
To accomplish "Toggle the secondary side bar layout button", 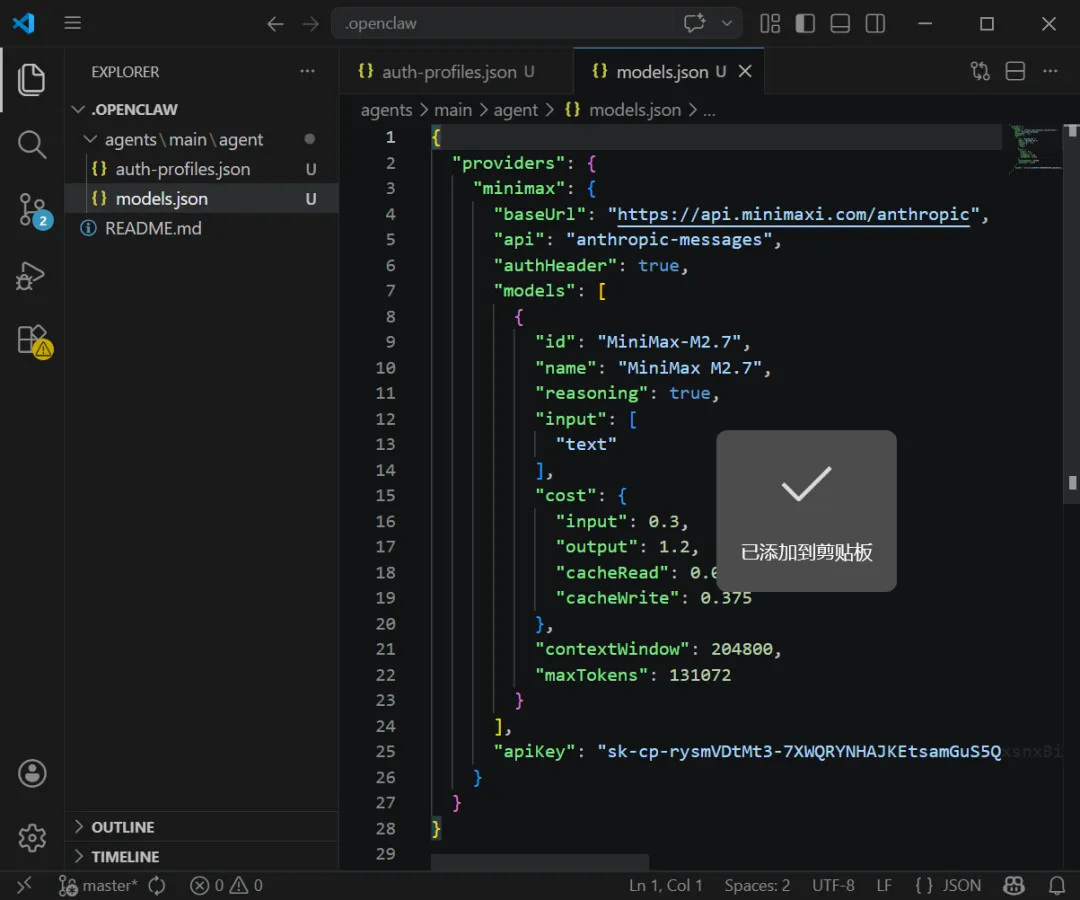I will [x=875, y=24].
